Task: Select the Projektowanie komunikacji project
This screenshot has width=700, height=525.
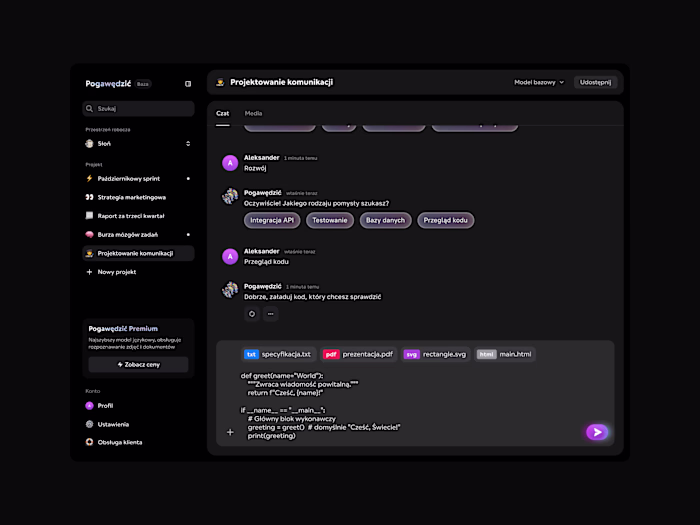Action: click(x=138, y=253)
